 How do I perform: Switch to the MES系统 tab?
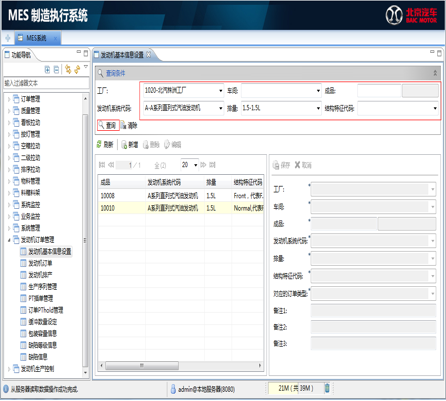tap(37, 38)
